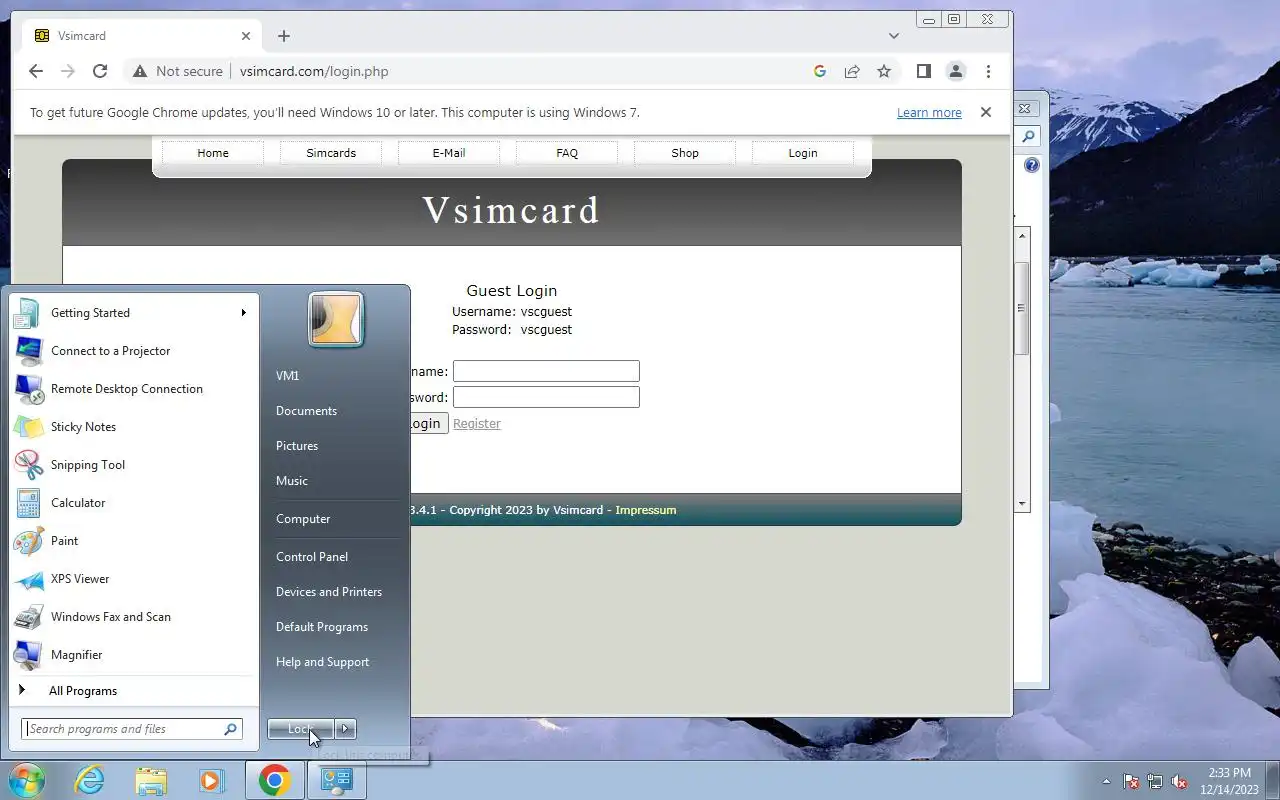This screenshot has width=1280, height=800.
Task: Open File Explorer from taskbar
Action: [x=151, y=780]
